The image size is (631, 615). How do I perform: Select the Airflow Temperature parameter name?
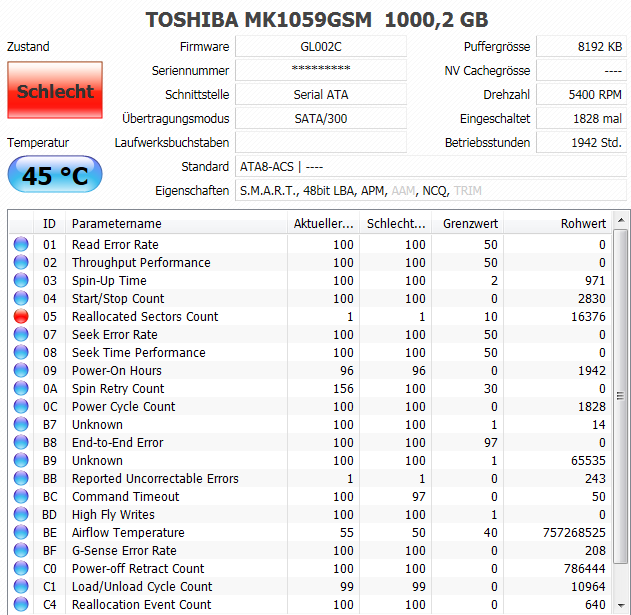(128, 532)
